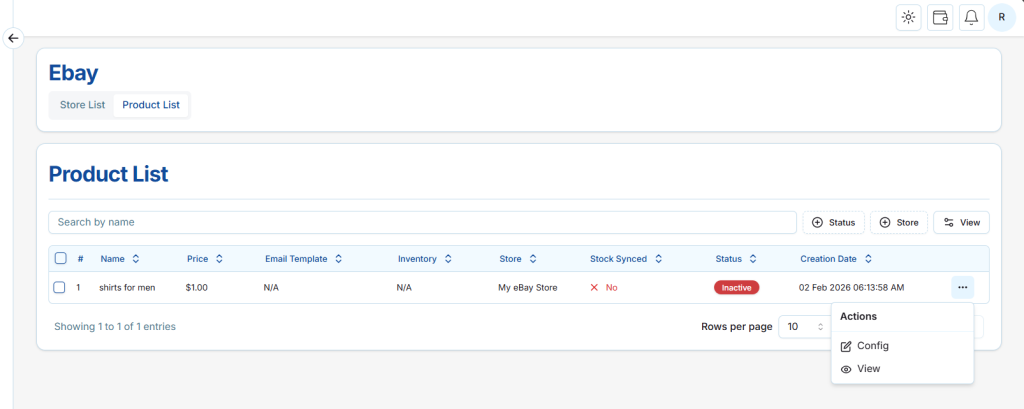Viewport: 1024px width, 409px height.
Task: Choose View from the Actions menu
Action: pyautogui.click(x=868, y=369)
